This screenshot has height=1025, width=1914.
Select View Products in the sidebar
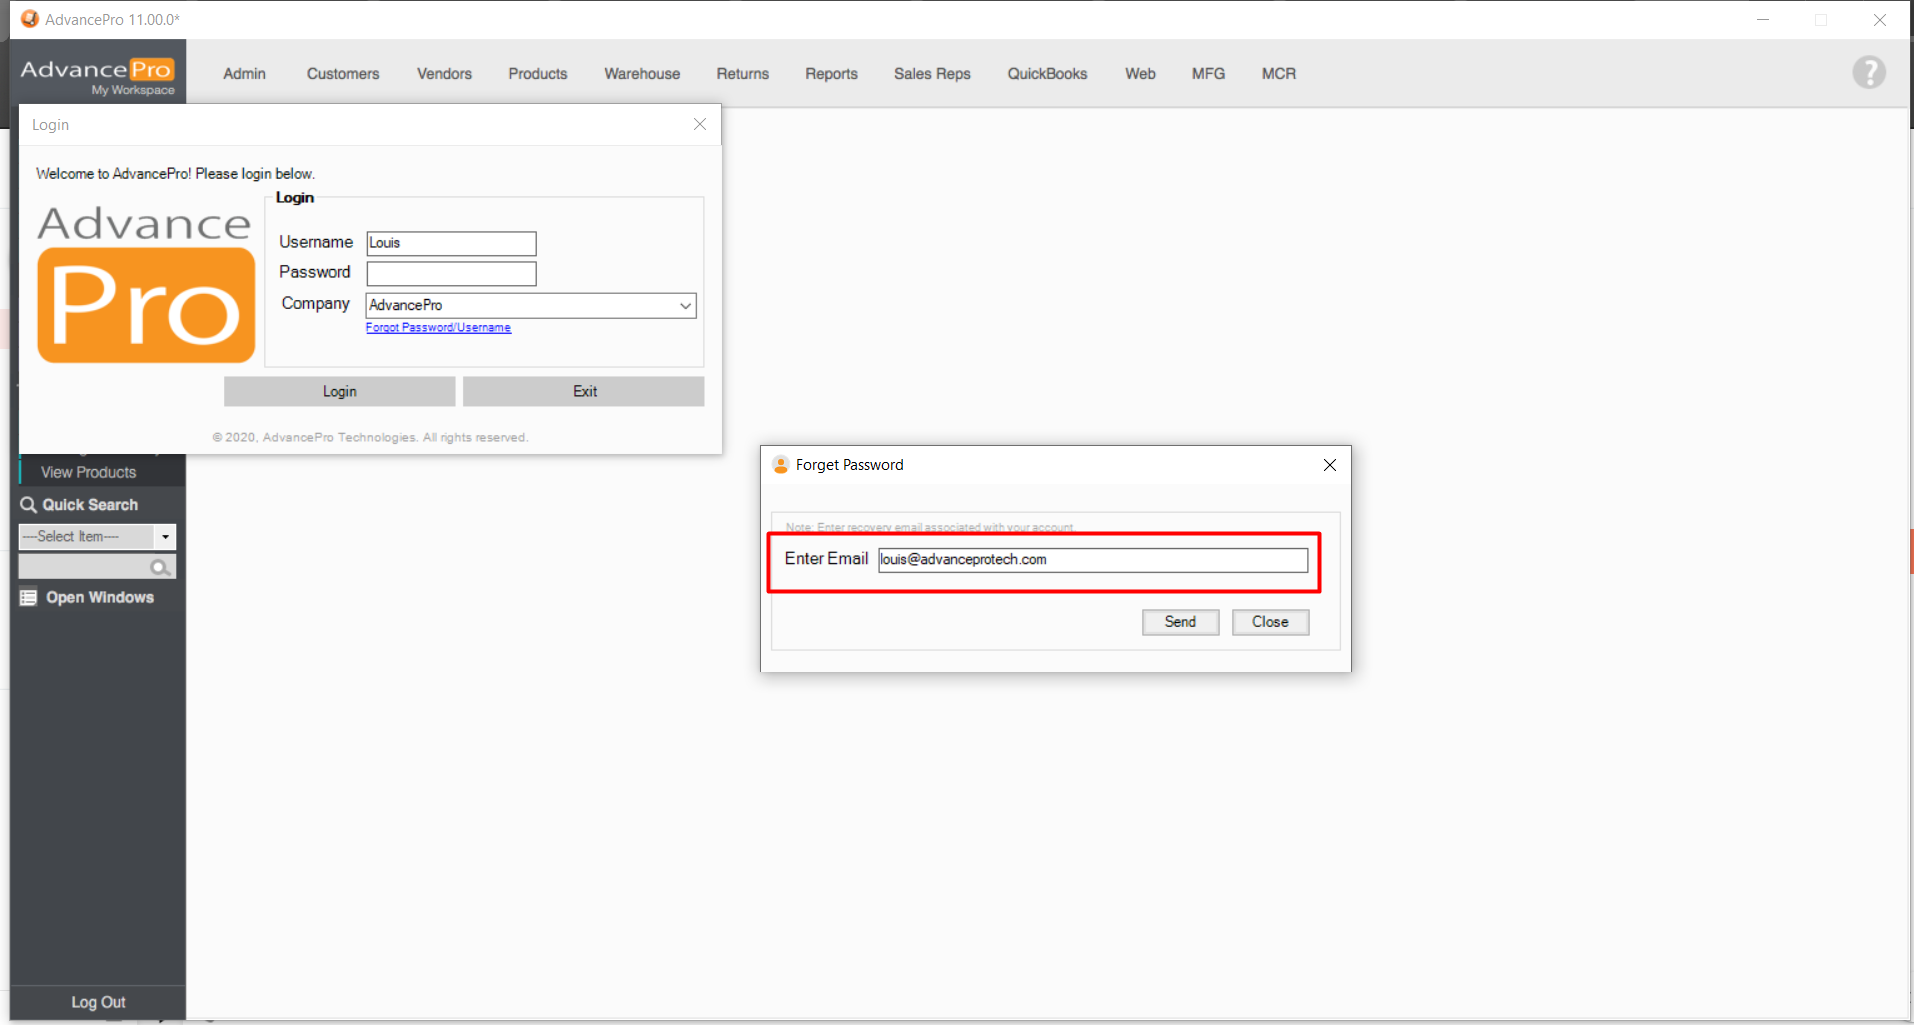pyautogui.click(x=88, y=472)
